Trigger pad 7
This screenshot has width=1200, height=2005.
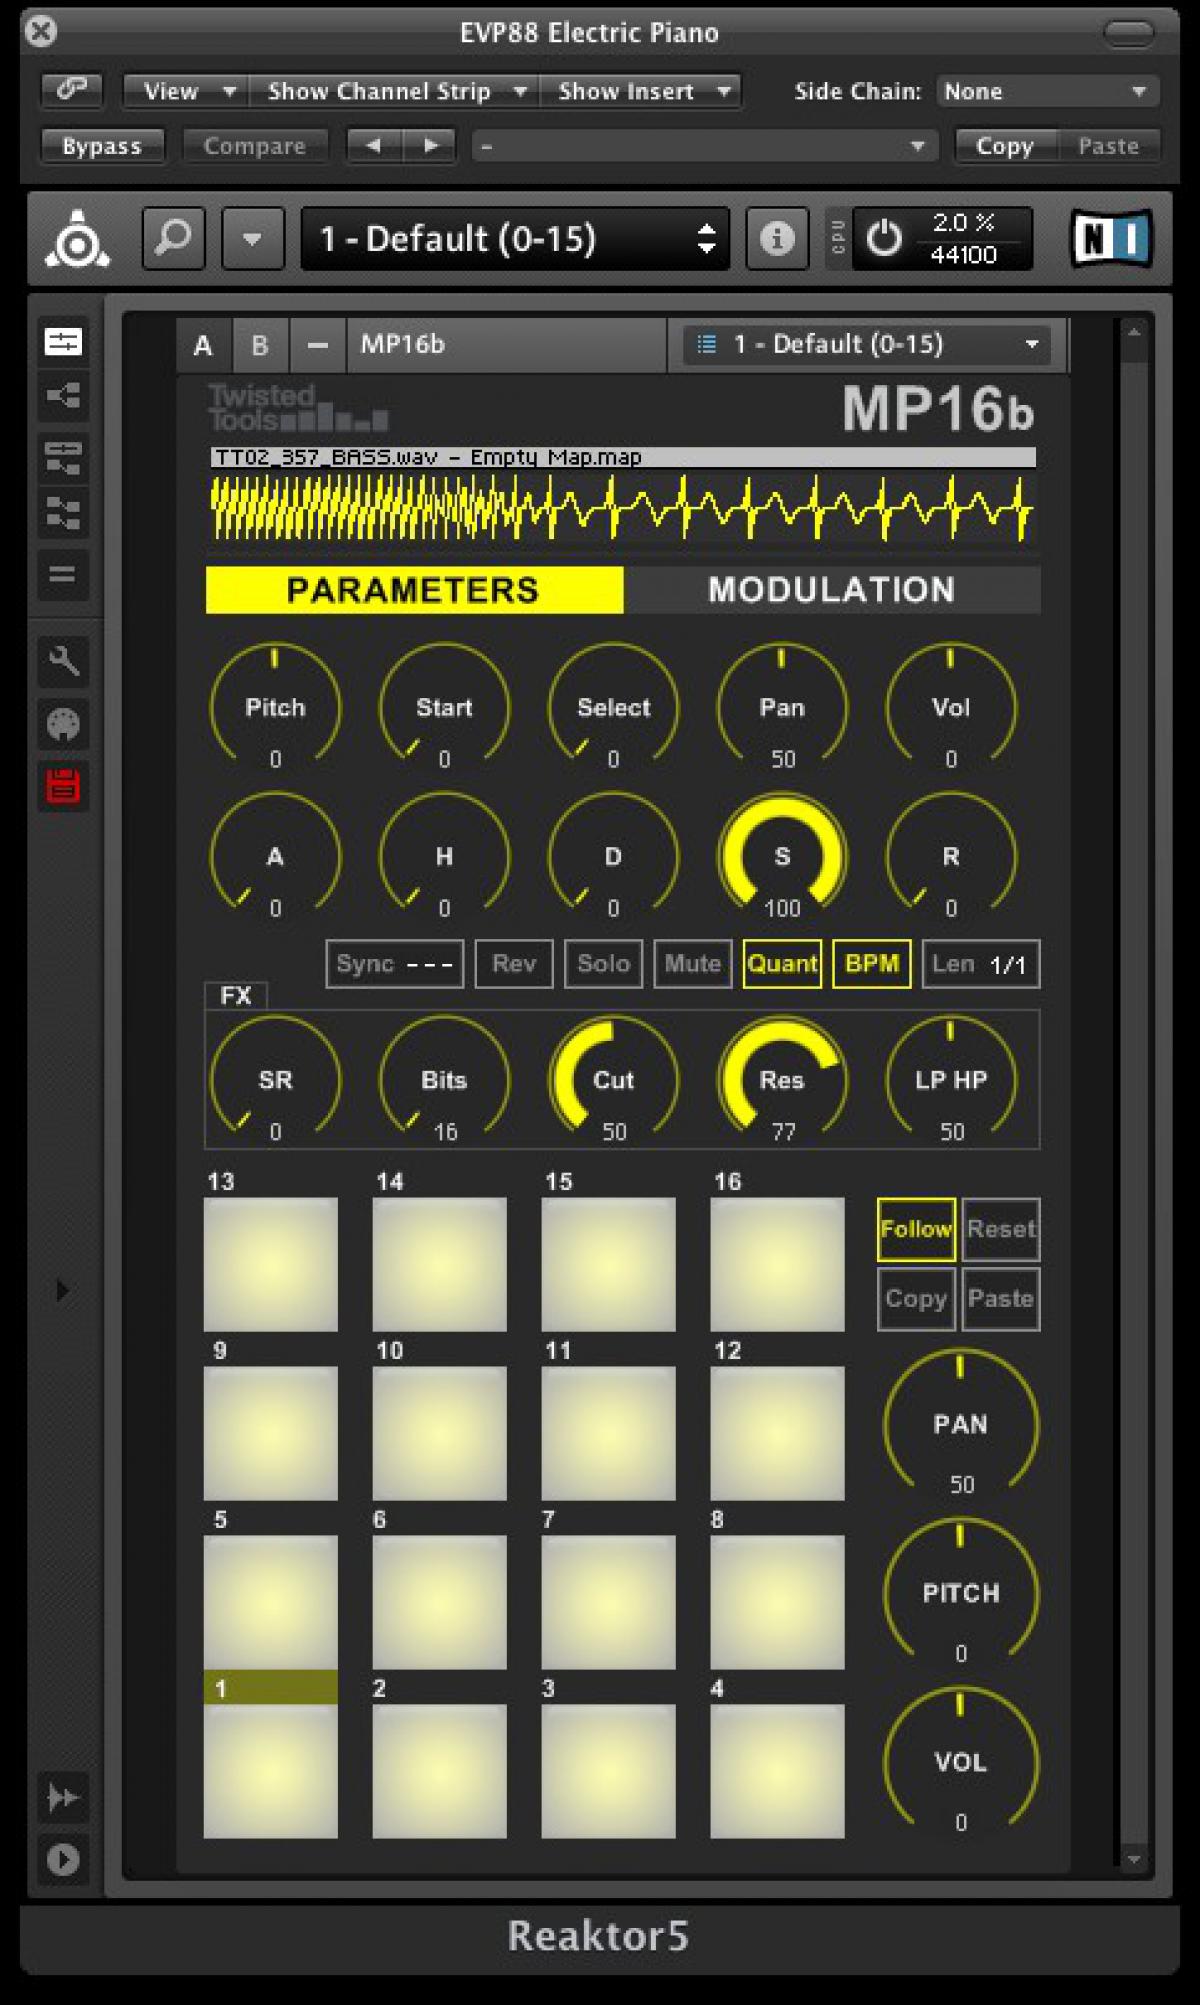tap(608, 1602)
